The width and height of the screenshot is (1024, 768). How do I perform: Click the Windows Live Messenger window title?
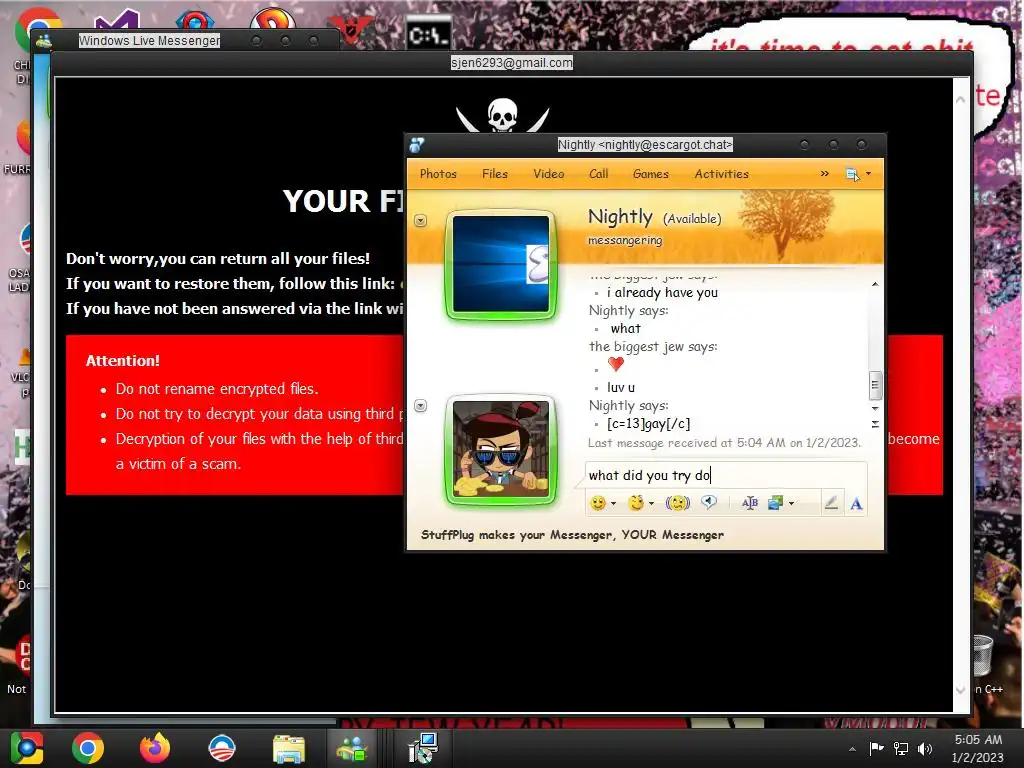149,40
